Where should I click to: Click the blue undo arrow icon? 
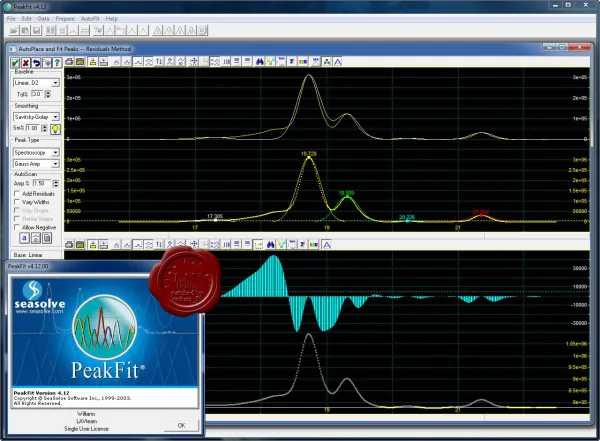(36, 62)
